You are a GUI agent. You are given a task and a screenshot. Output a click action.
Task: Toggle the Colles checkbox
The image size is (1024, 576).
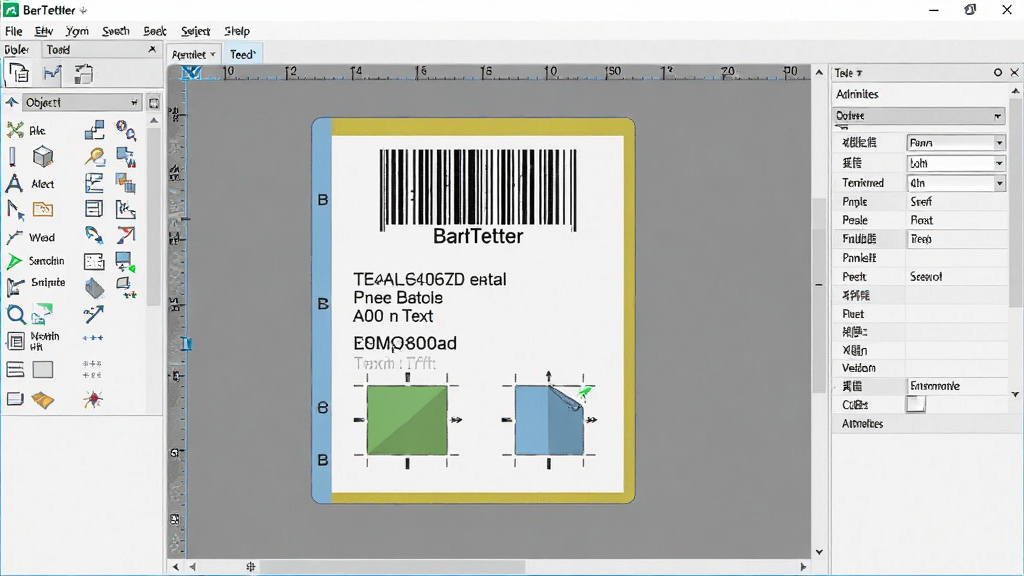point(916,404)
